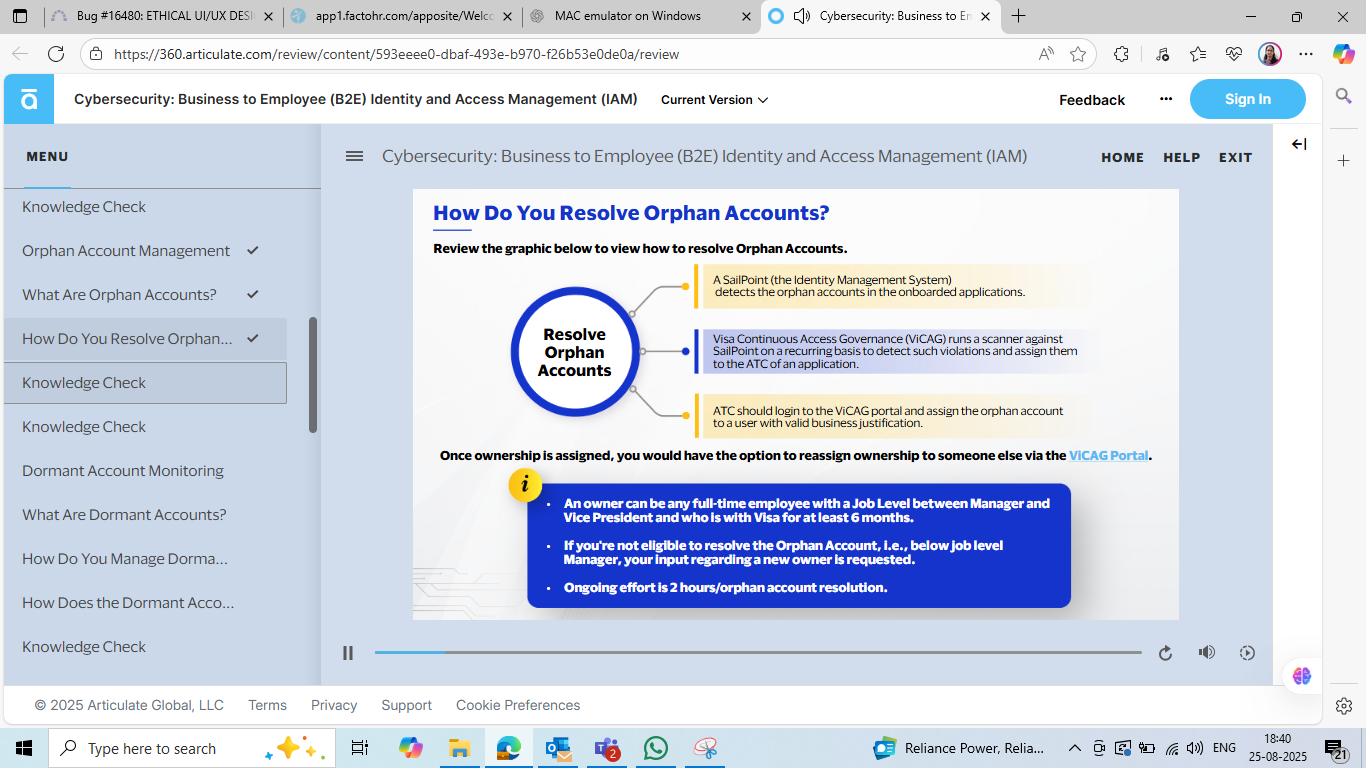Image resolution: width=1366 pixels, height=768 pixels.
Task: Open Microsoft Teams from the taskbar
Action: [607, 748]
